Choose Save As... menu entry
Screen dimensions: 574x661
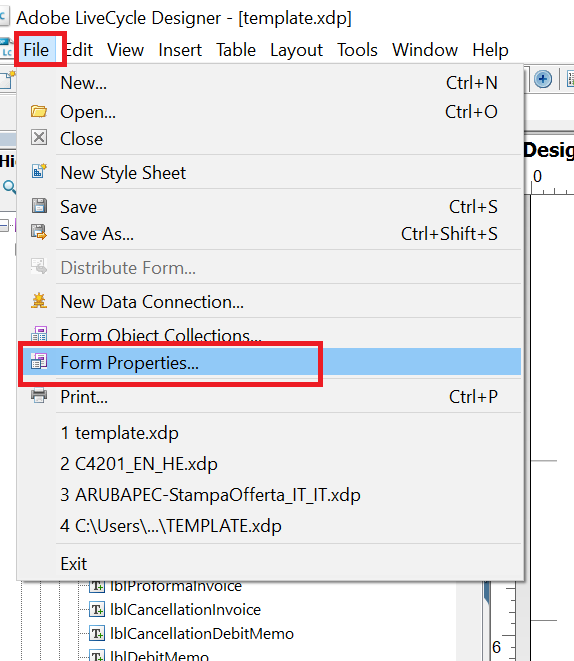pos(270,234)
